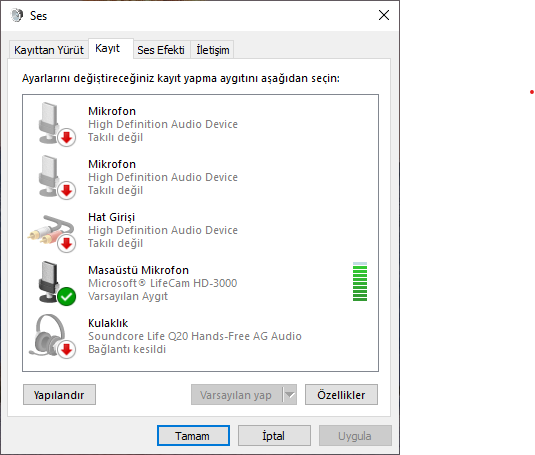Click the Uygula button
The height and width of the screenshot is (455, 535).
[355, 436]
